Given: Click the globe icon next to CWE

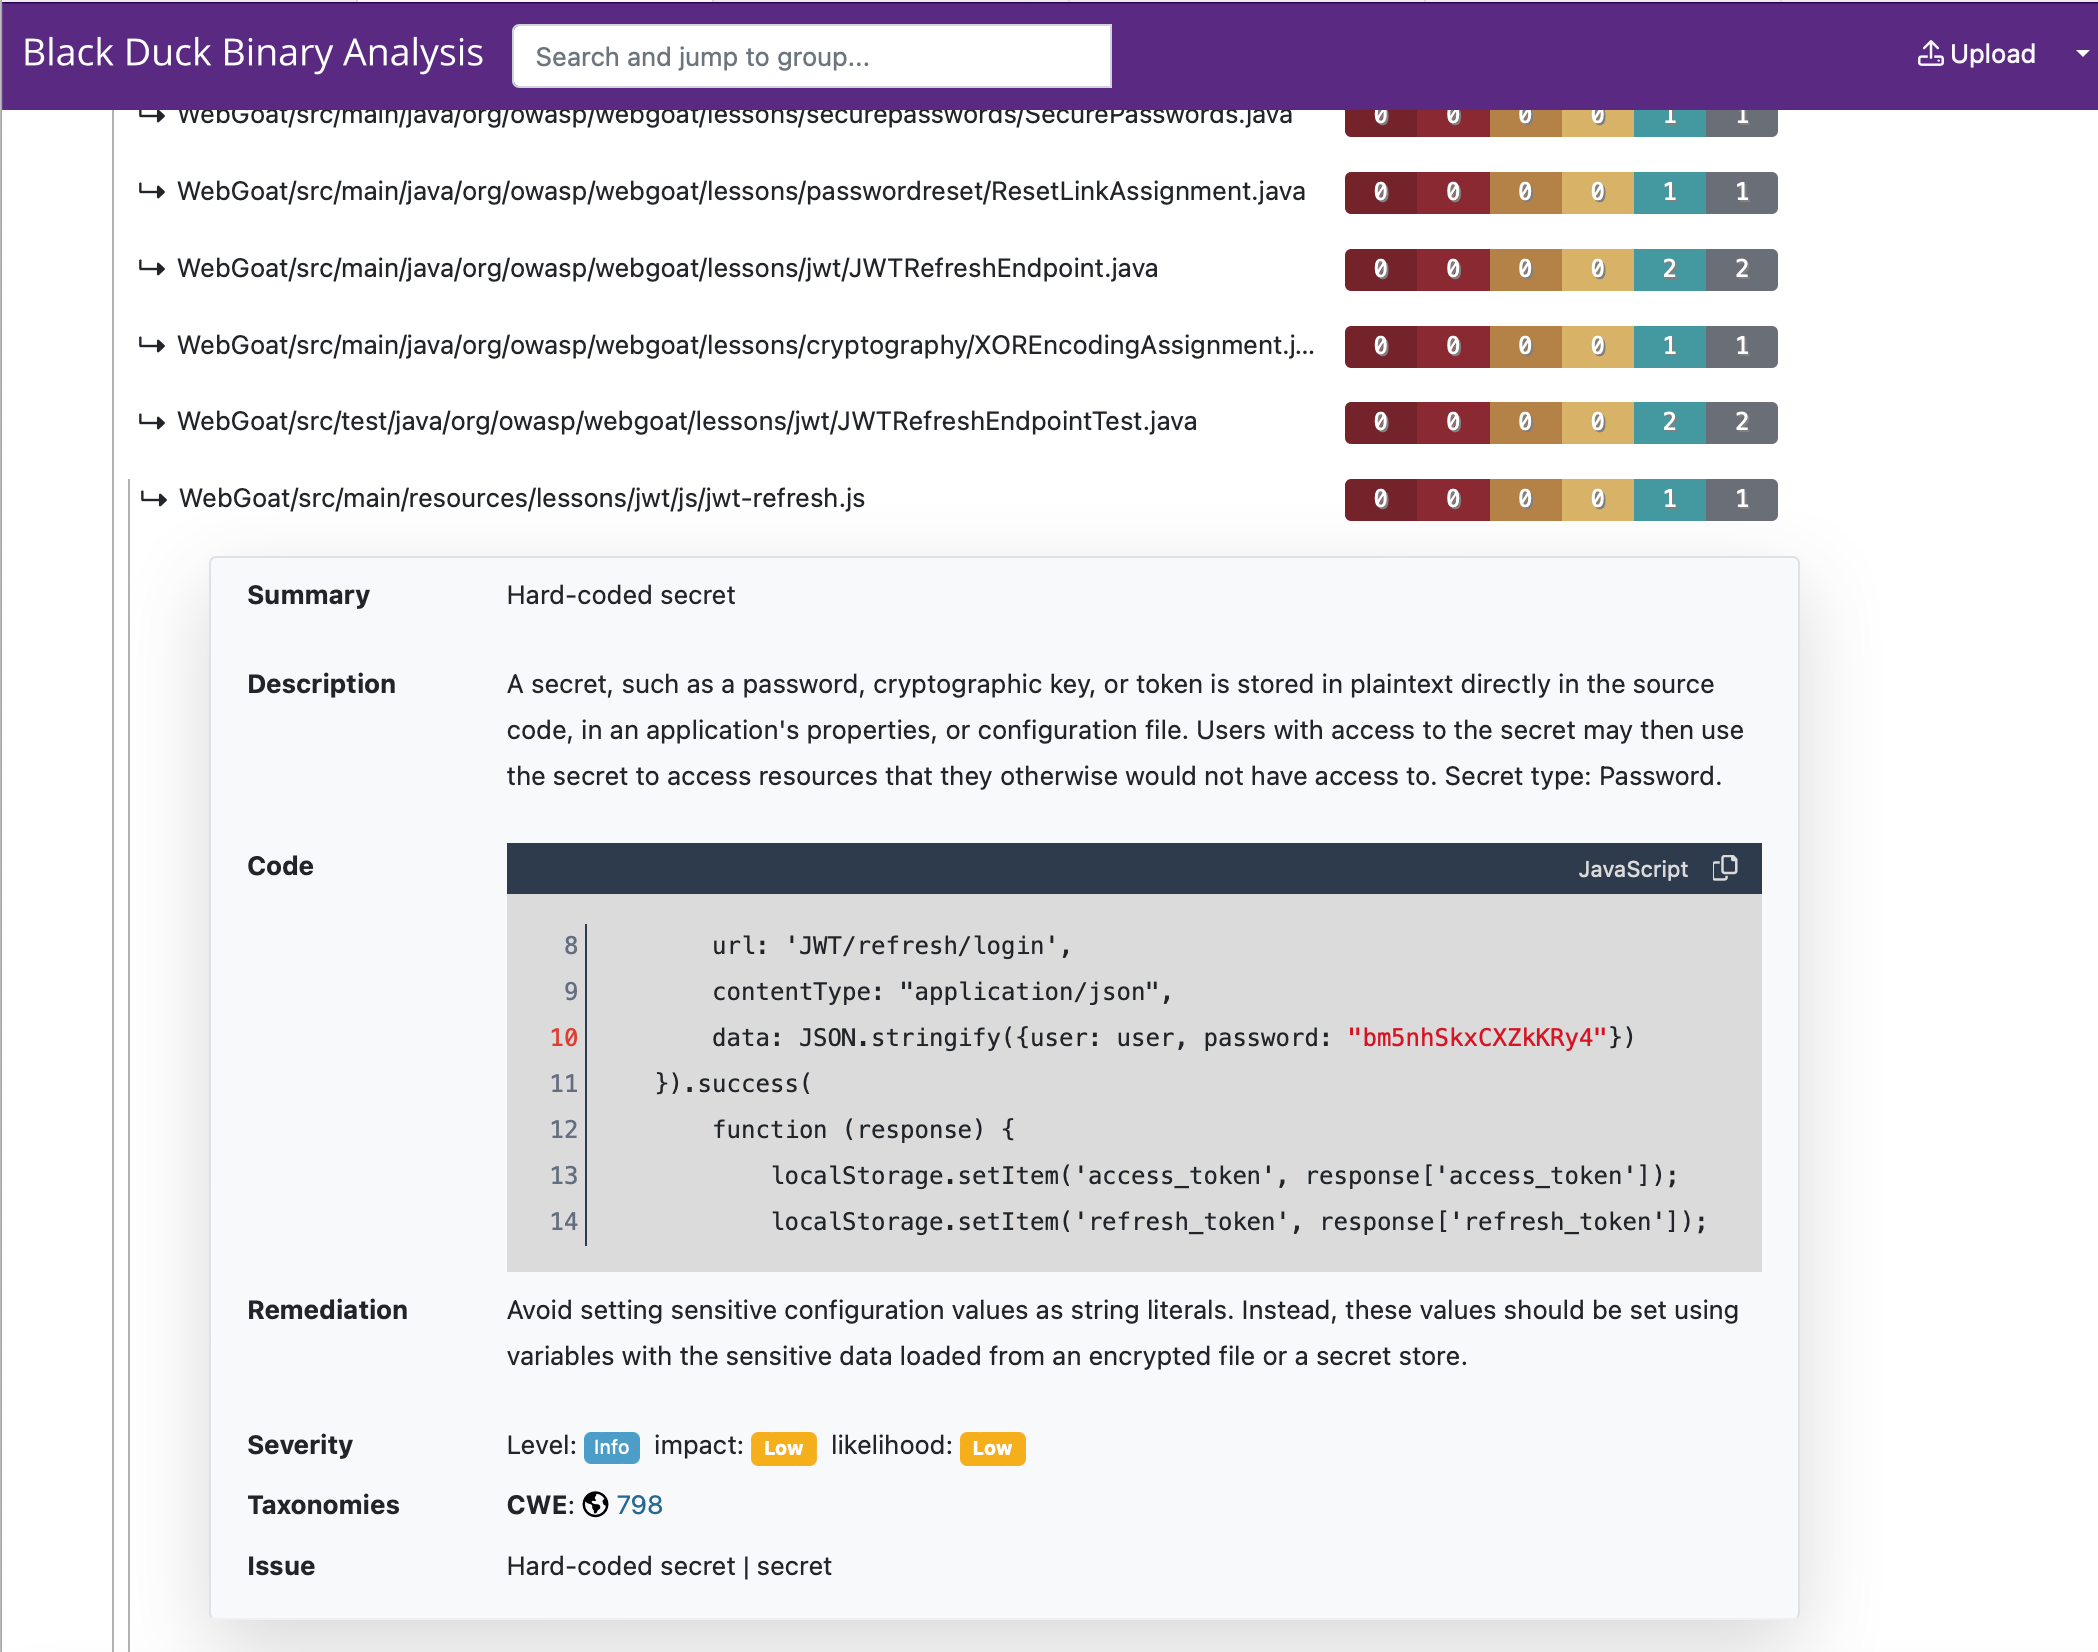Looking at the screenshot, I should pos(595,1505).
